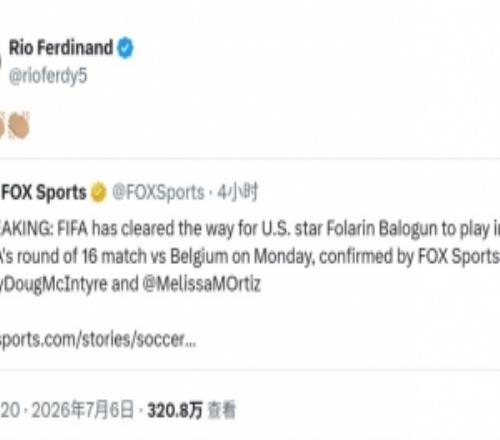Open the @FOXSports handle
The height and width of the screenshot is (440, 500).
pos(158,192)
